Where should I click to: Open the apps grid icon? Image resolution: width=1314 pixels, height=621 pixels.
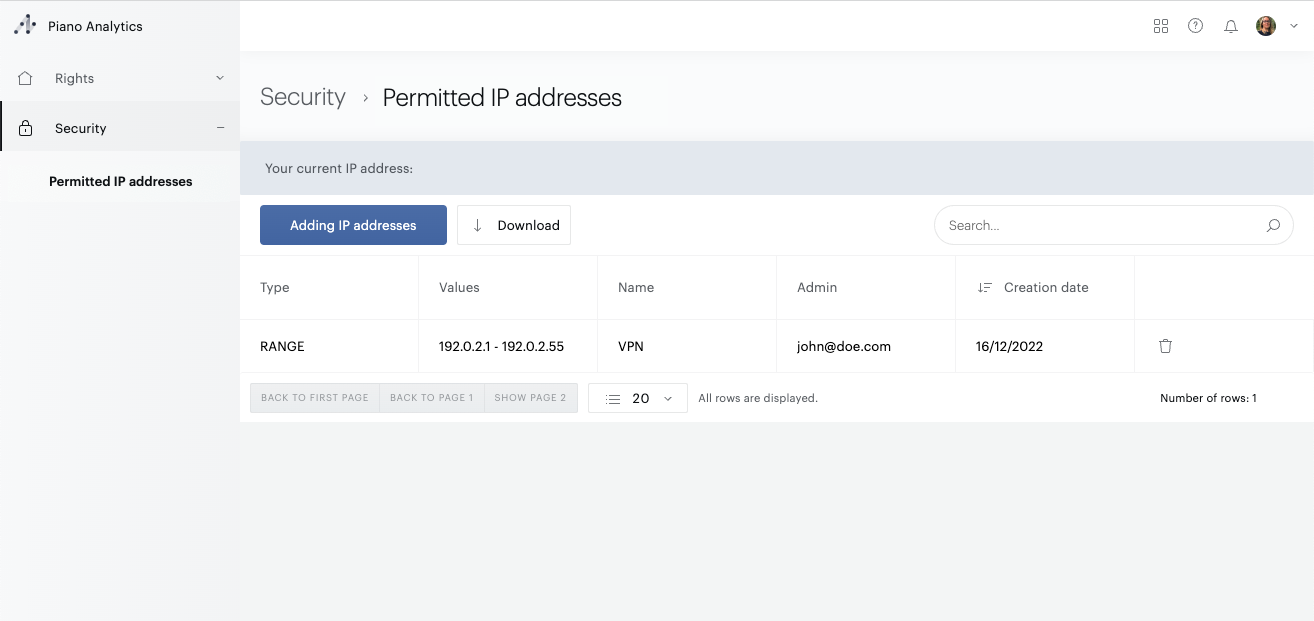click(x=1161, y=26)
